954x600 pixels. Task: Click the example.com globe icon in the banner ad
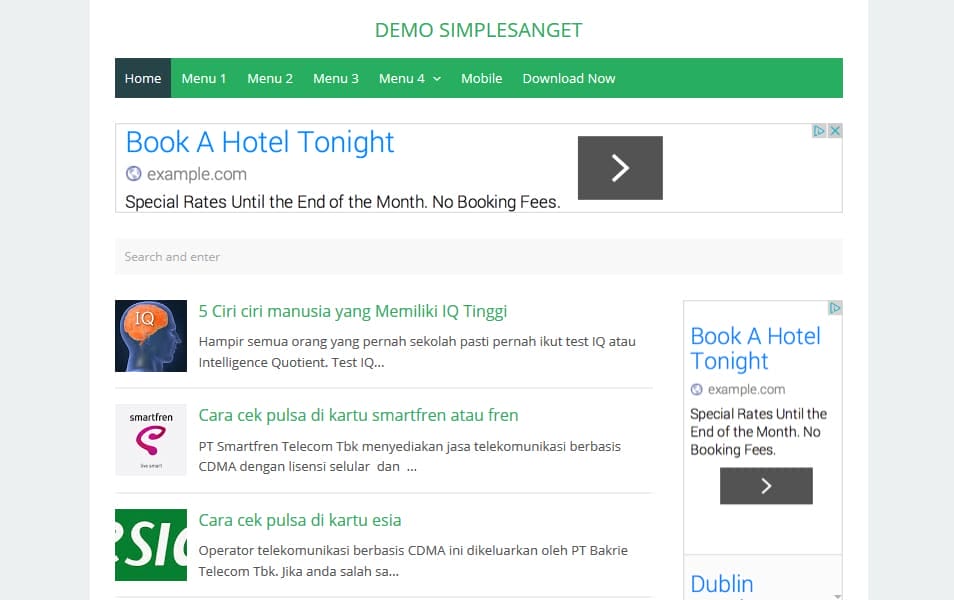(x=133, y=173)
